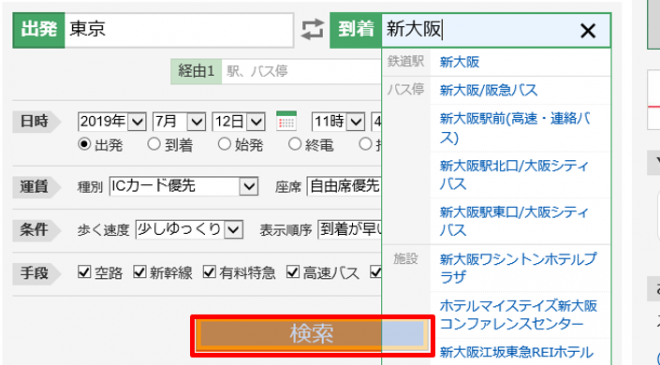Open the ICカード優先 fare type dropdown
The image size is (660, 365).
(184, 186)
